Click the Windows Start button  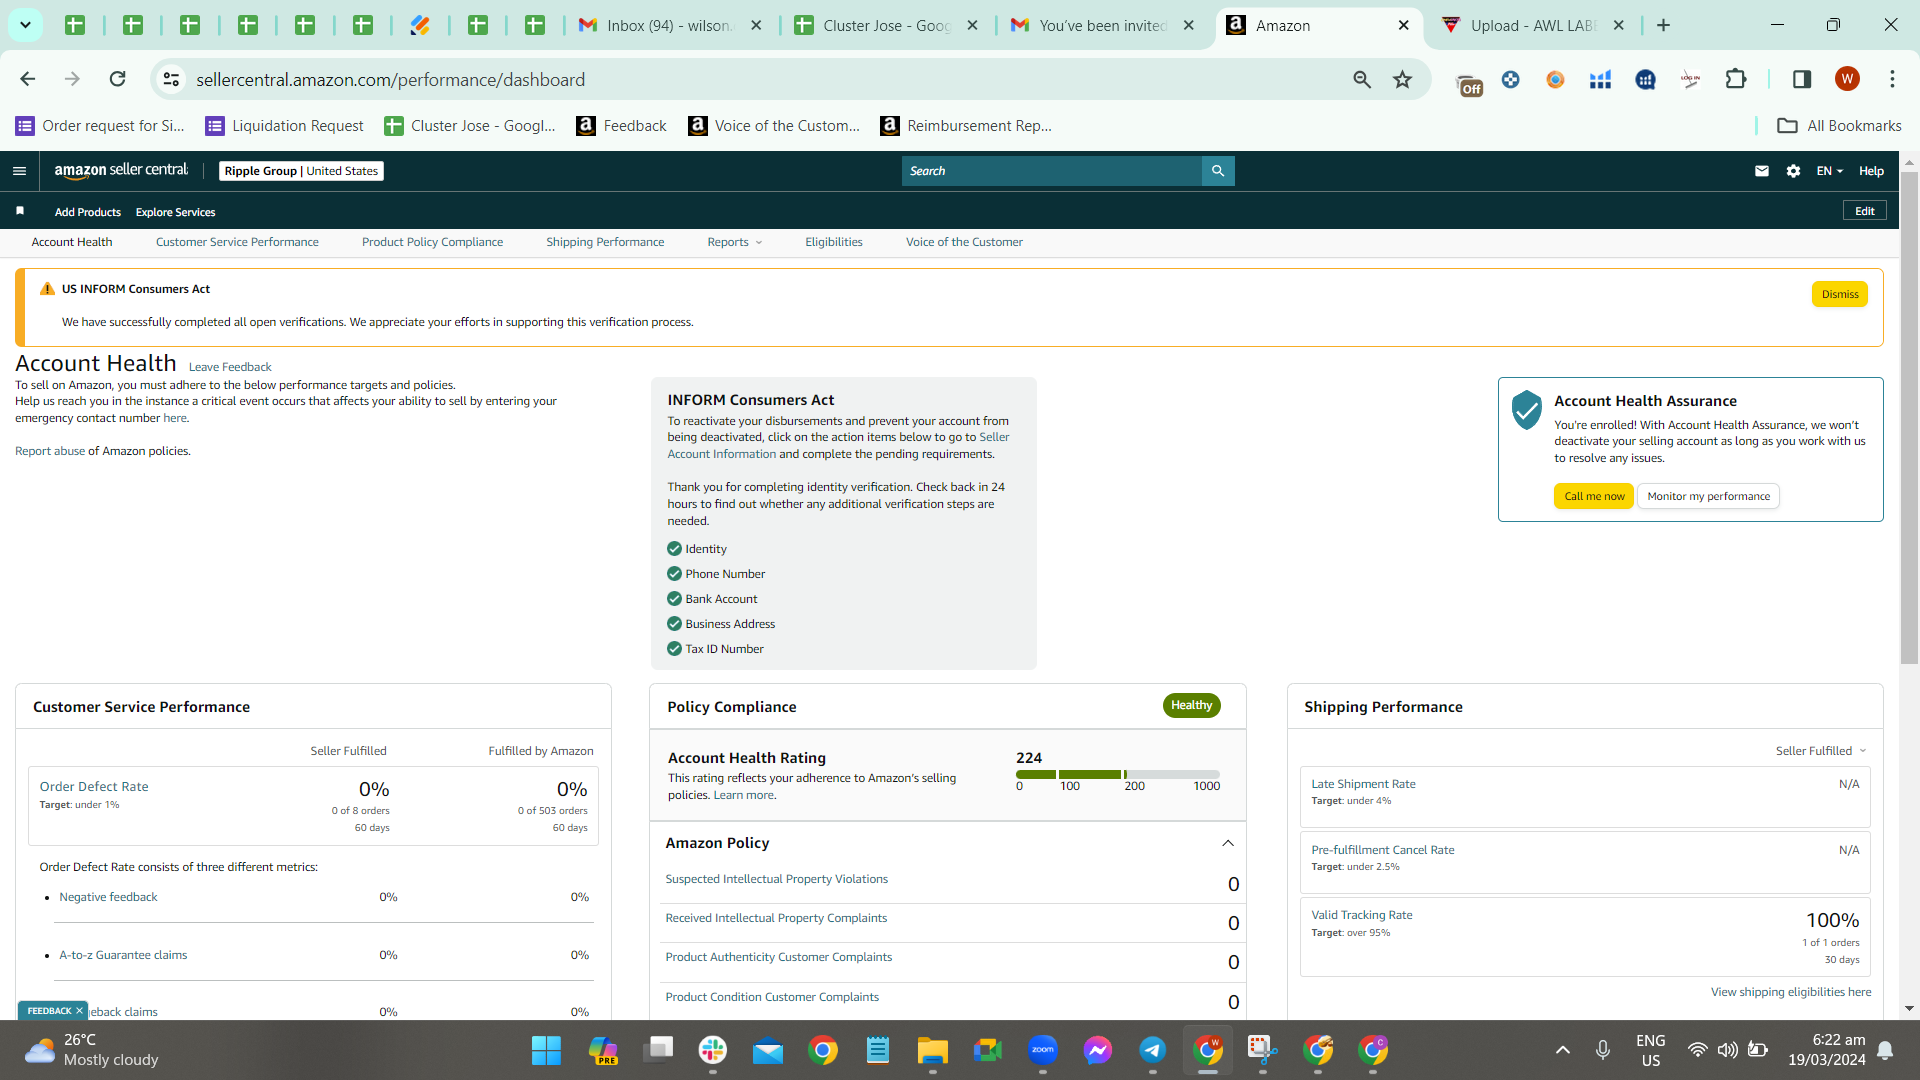point(546,1051)
